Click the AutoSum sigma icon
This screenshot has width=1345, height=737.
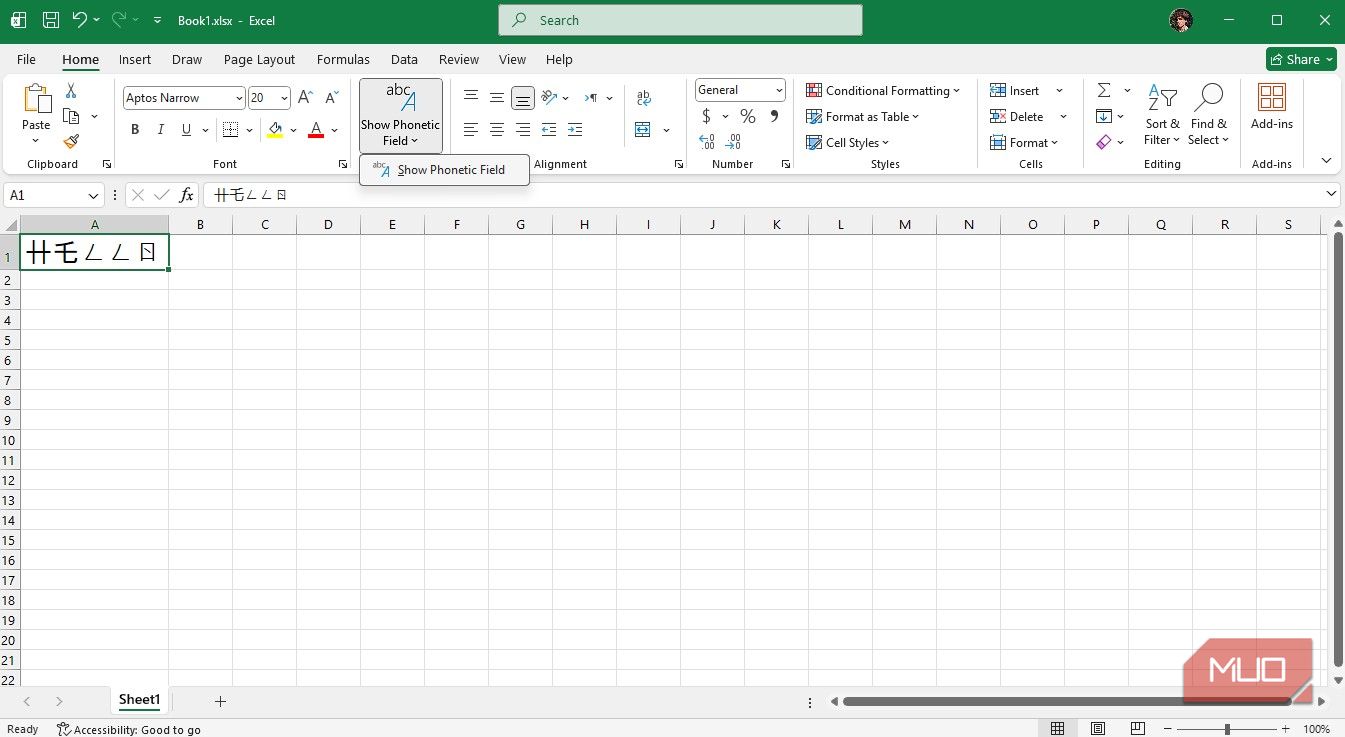click(1104, 91)
